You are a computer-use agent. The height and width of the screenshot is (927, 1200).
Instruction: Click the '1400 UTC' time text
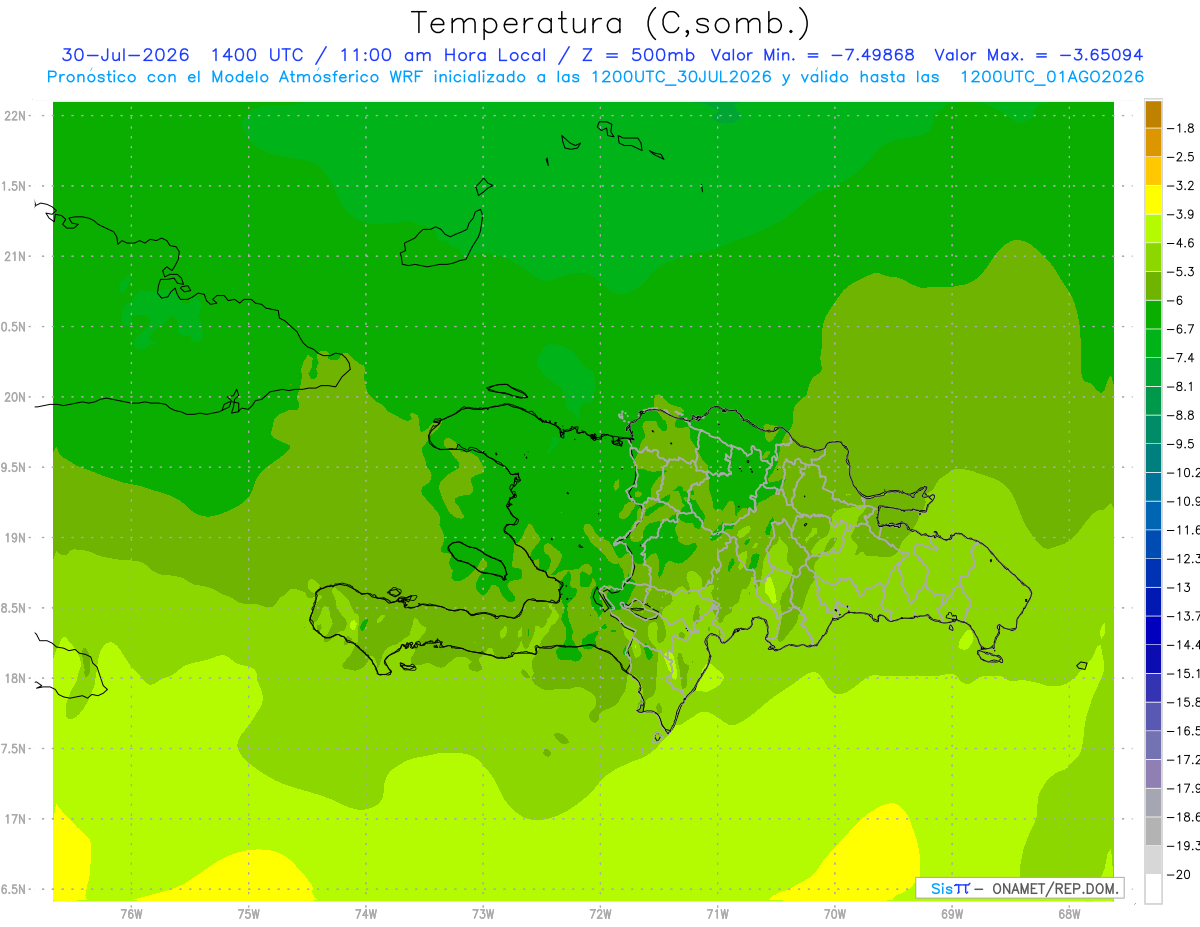coord(257,55)
